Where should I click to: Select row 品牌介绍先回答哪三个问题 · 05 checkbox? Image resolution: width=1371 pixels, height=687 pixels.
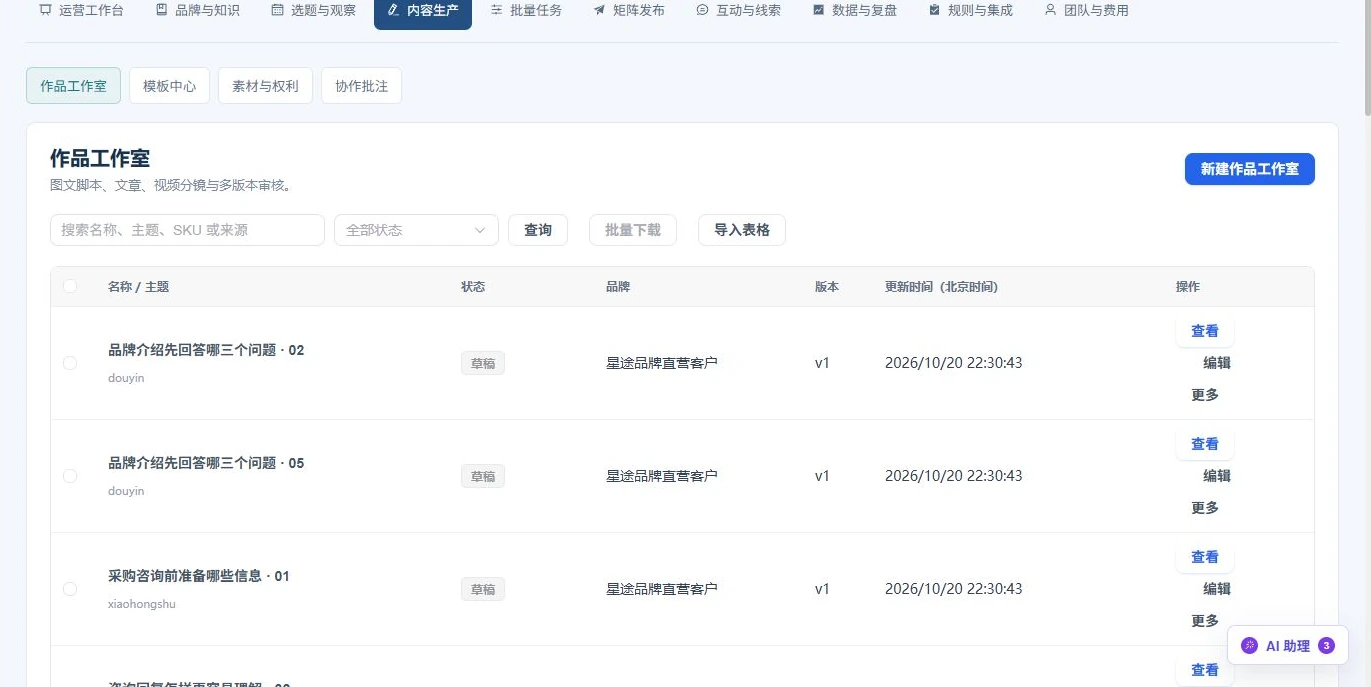pos(70,476)
